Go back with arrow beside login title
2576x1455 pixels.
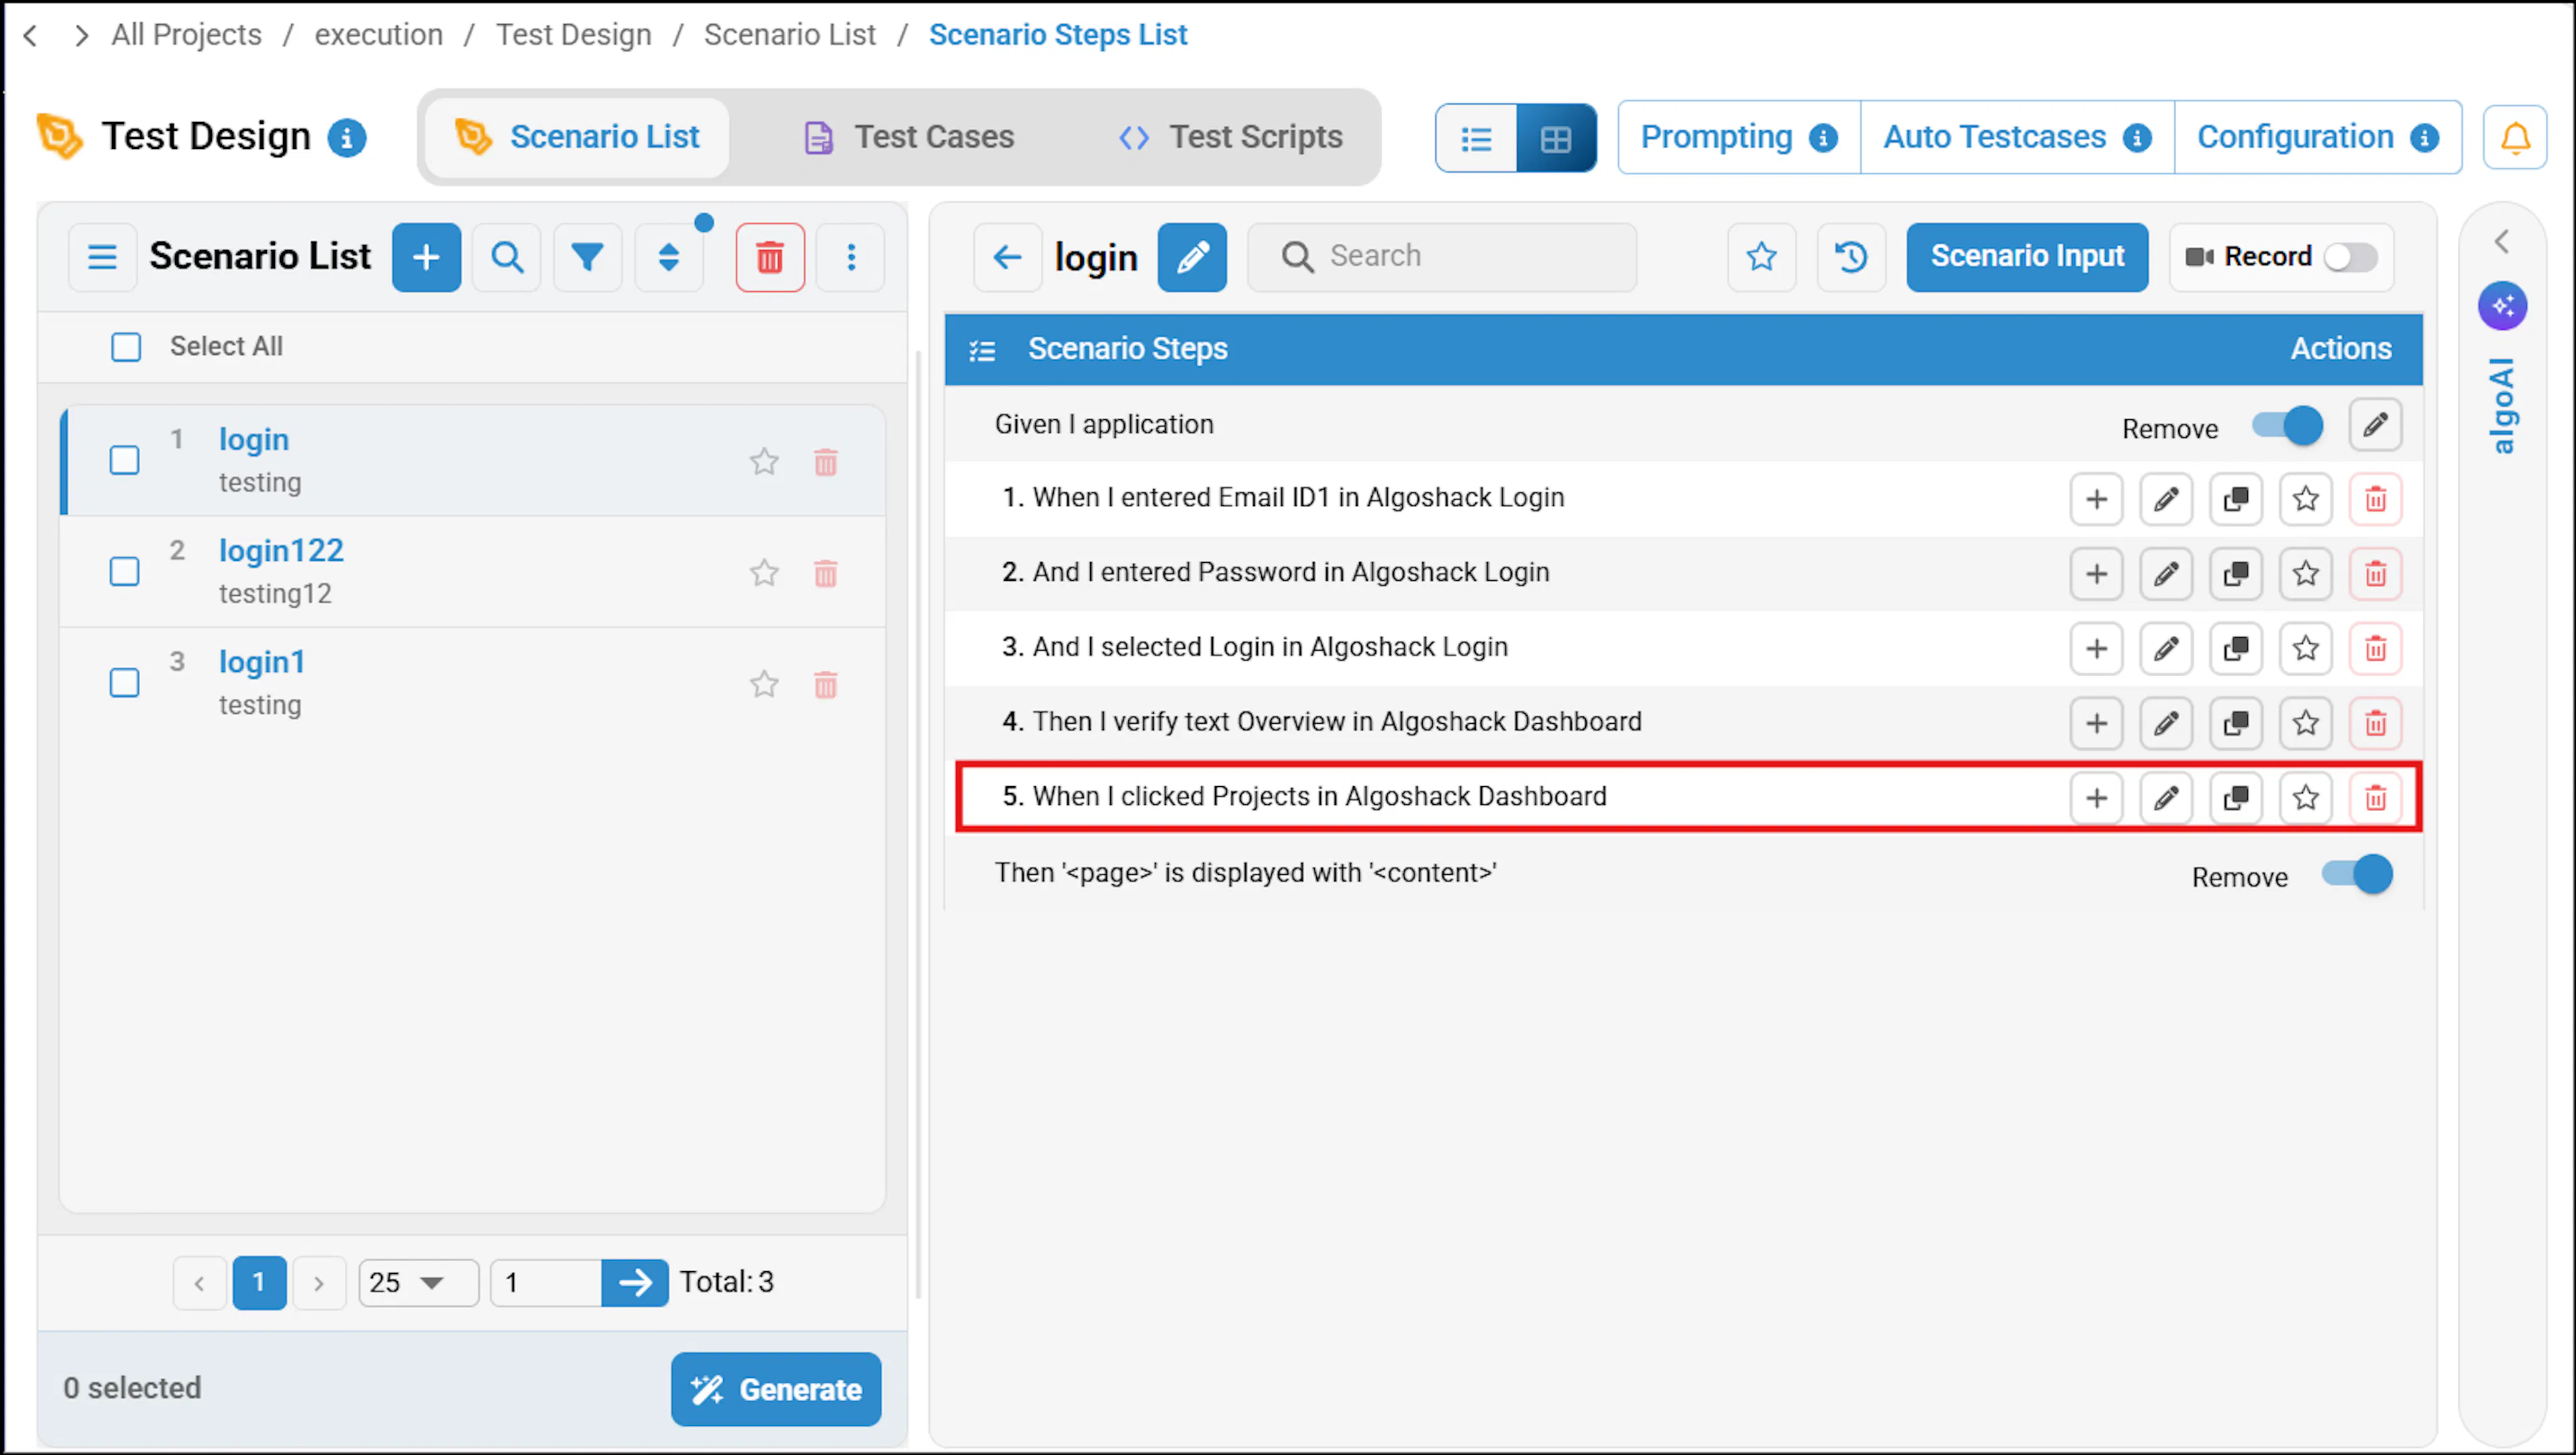[1007, 257]
